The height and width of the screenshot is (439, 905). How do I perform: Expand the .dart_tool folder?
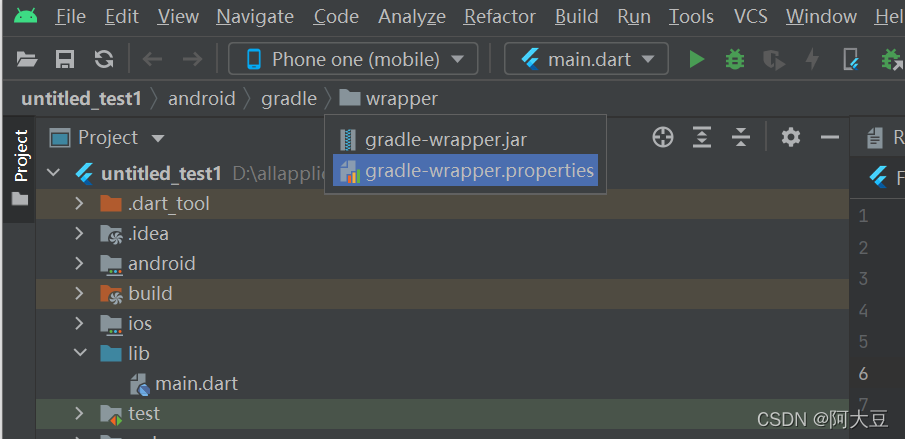pos(80,203)
